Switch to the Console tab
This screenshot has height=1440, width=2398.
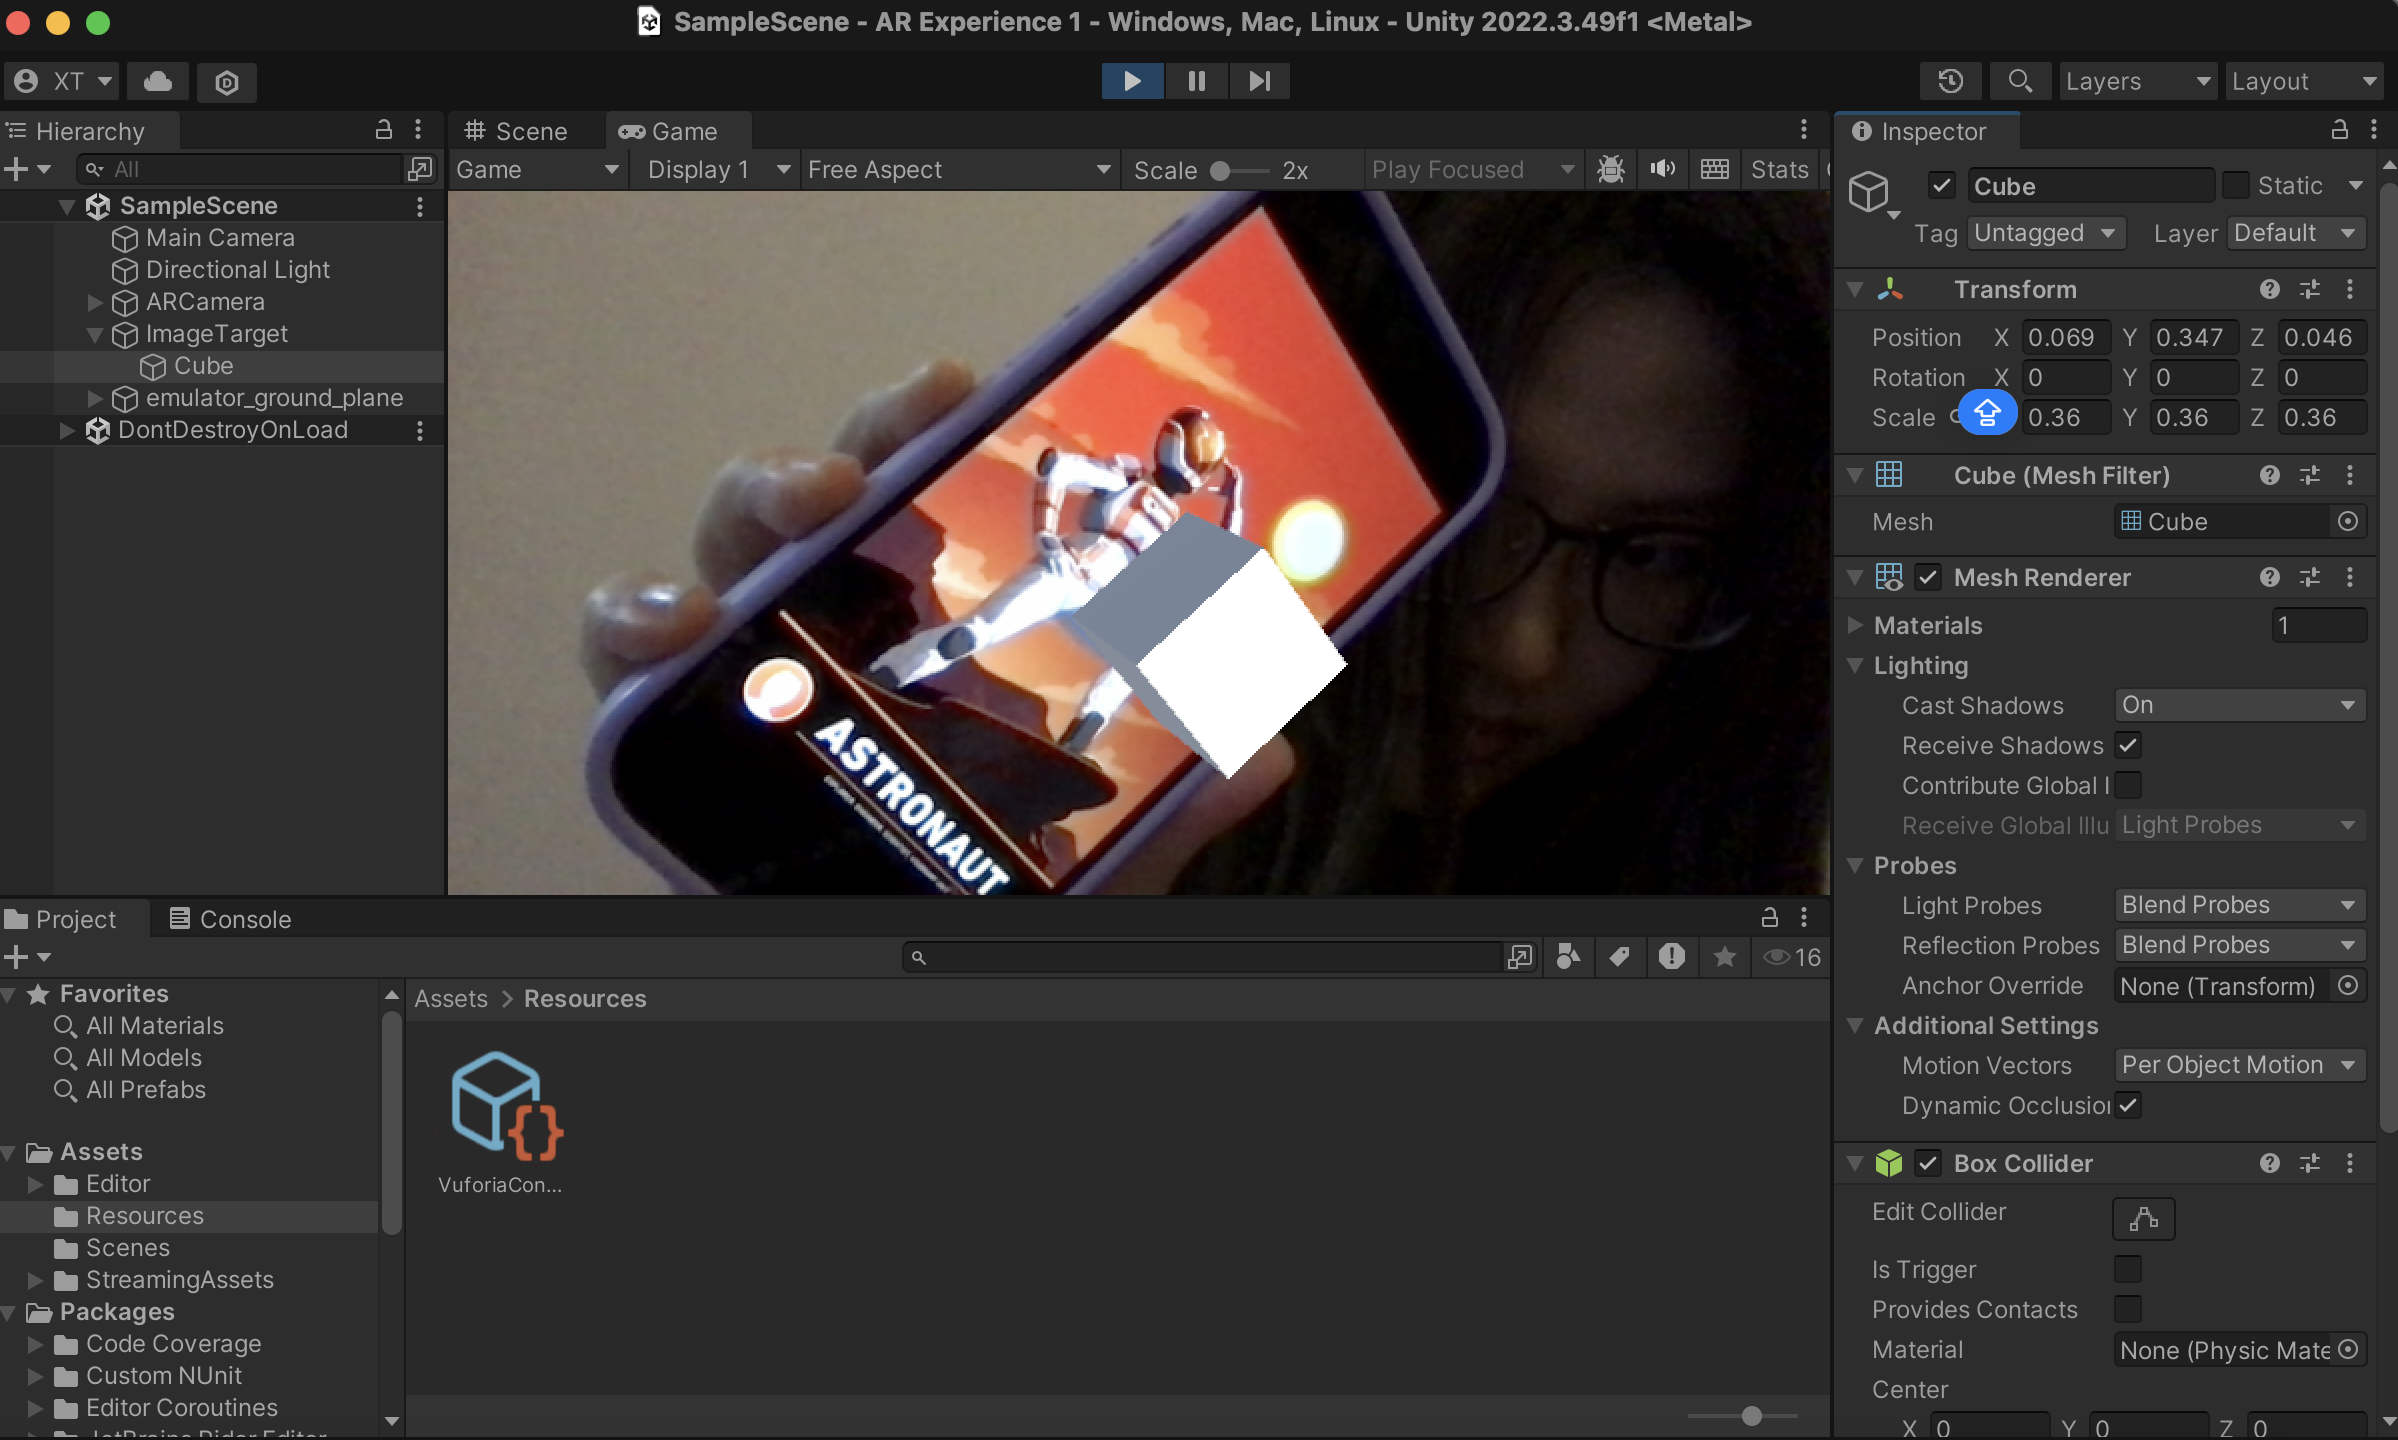[x=230, y=919]
